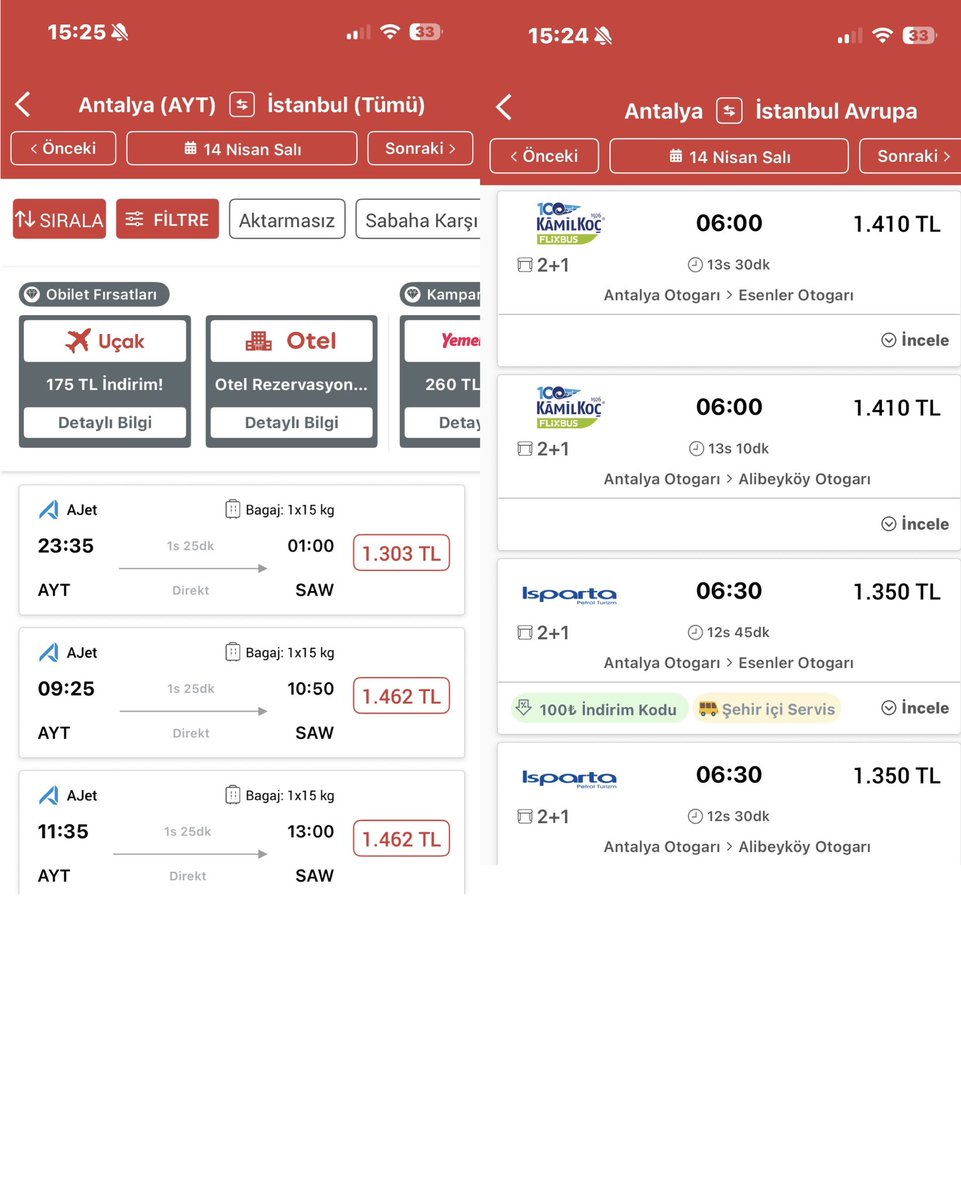Go back from the Antalya İstanbul Avrupa bus results

point(503,107)
